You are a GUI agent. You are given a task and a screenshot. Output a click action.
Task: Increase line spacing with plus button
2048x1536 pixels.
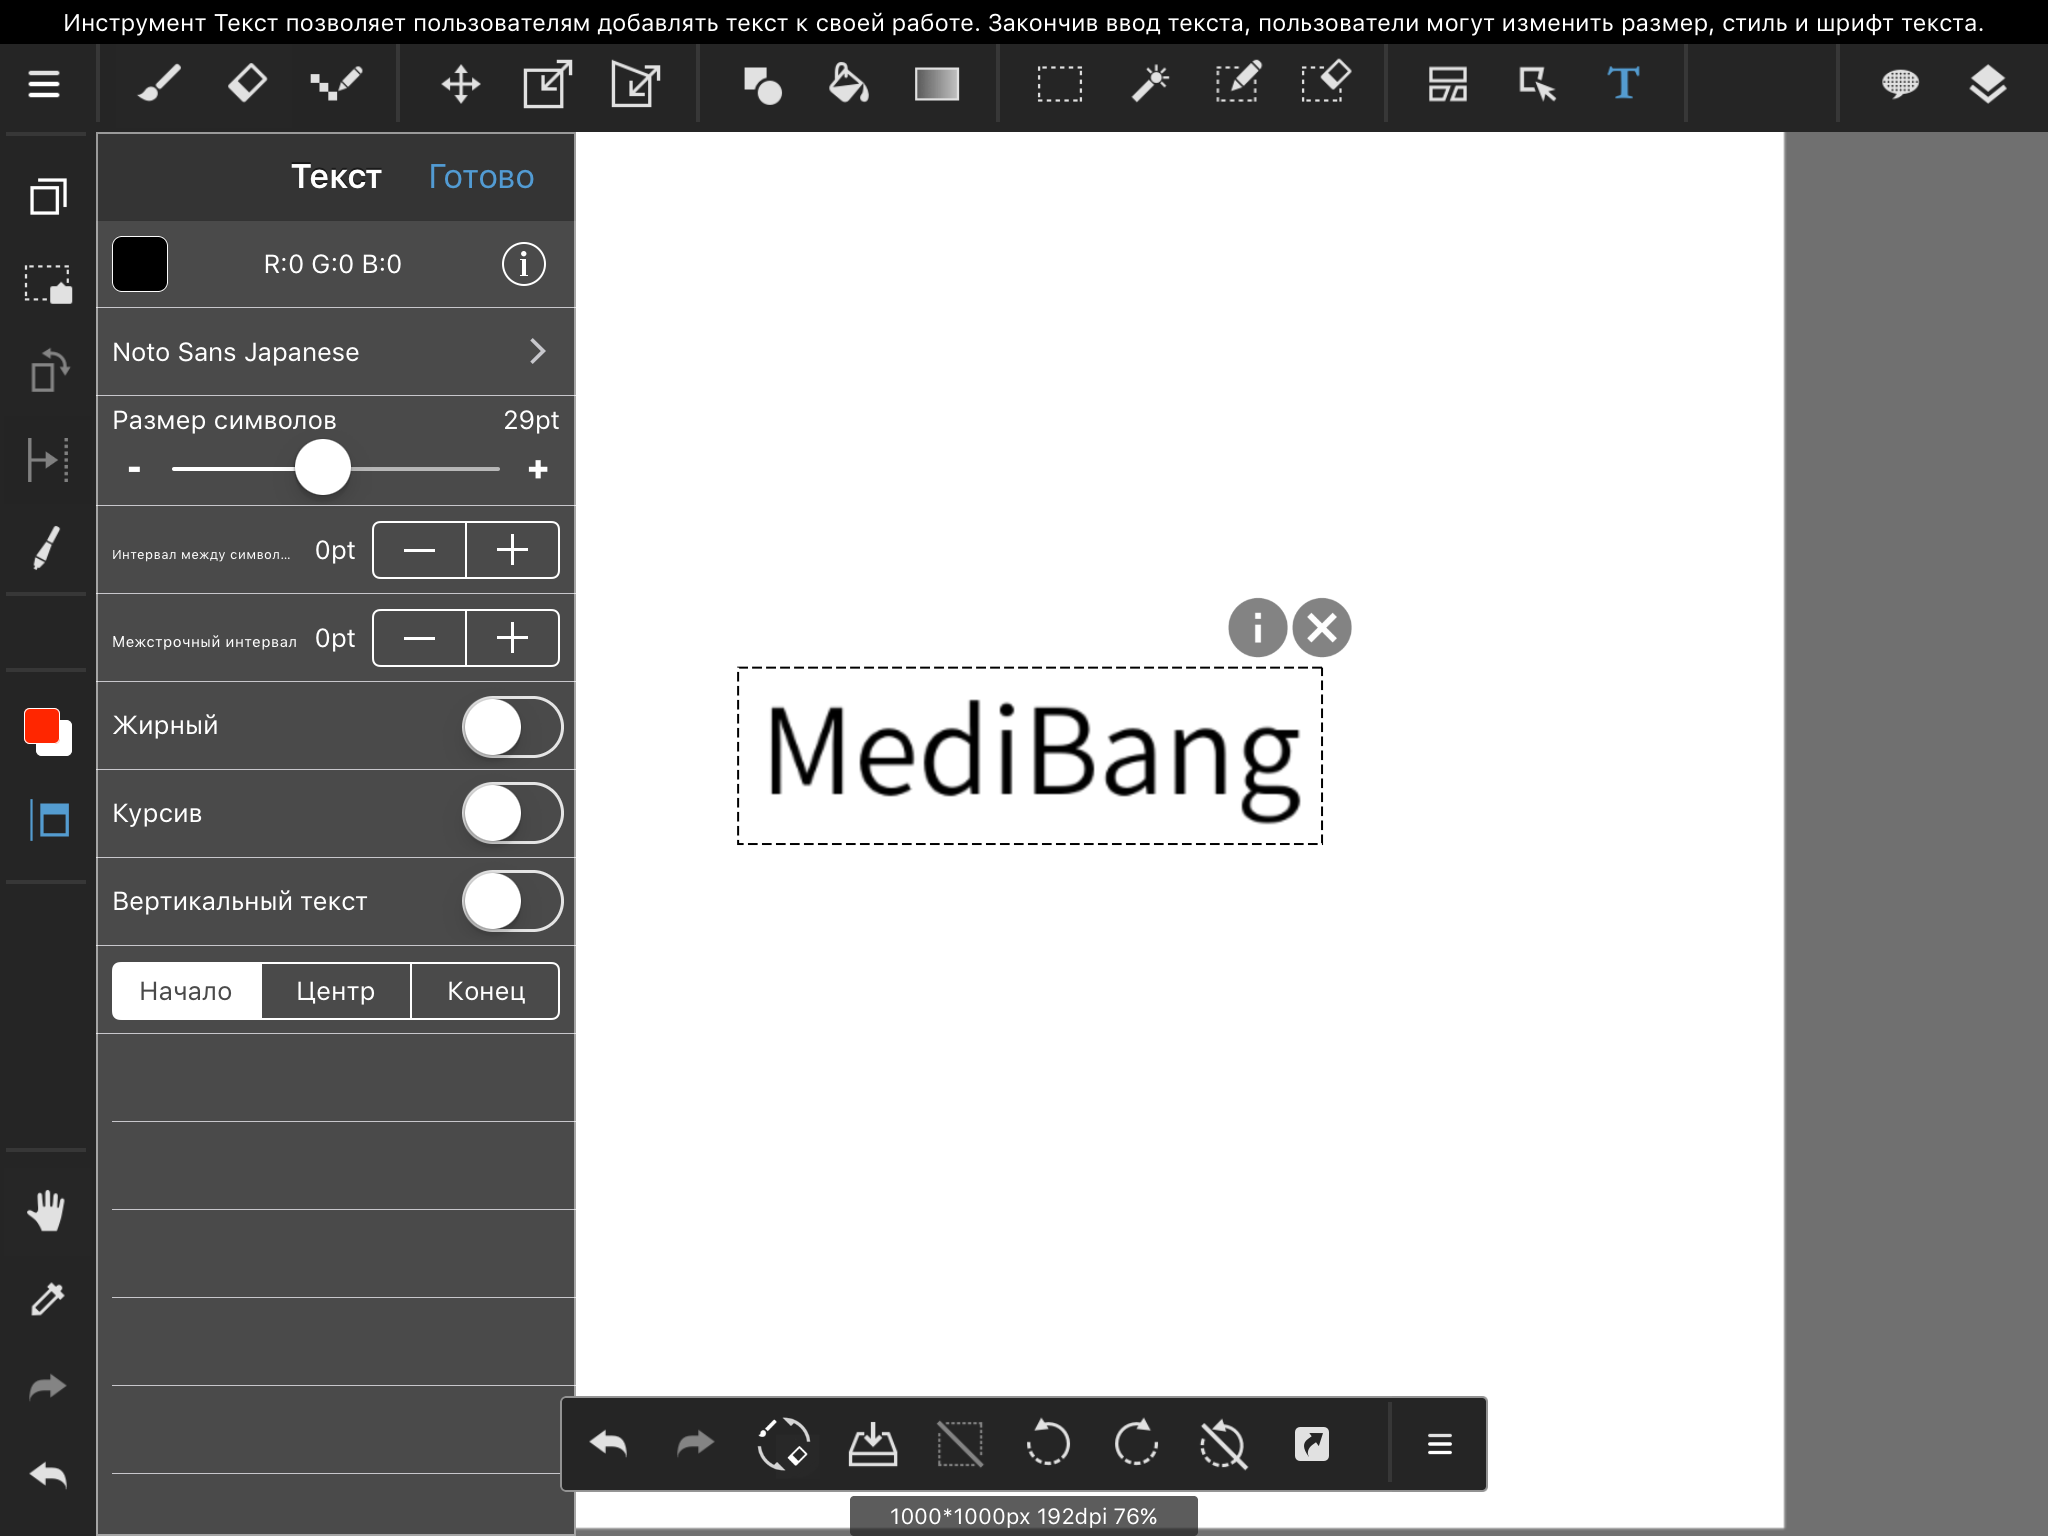click(x=512, y=638)
